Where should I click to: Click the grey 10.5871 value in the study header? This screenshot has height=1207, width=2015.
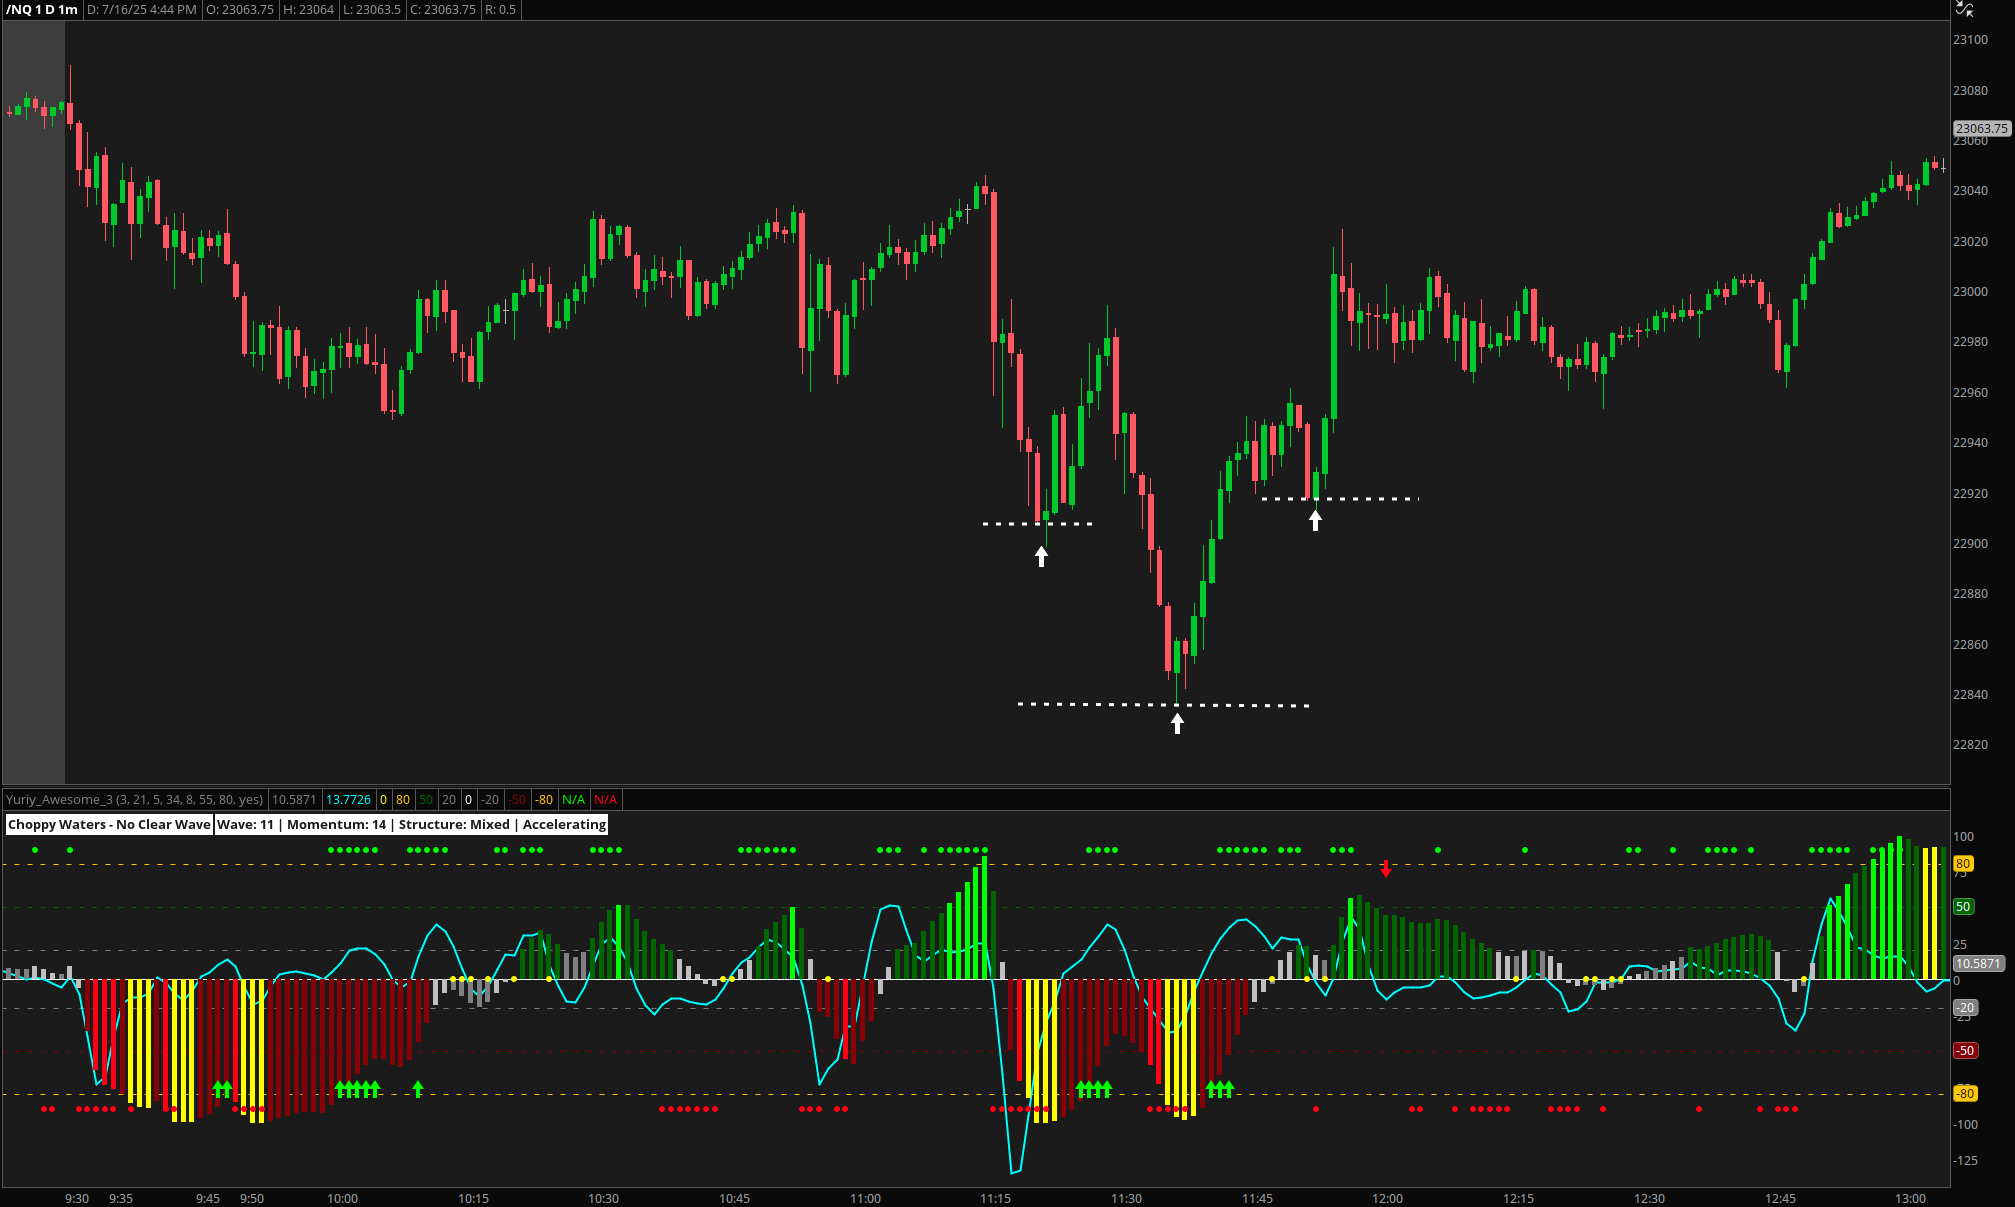[294, 799]
